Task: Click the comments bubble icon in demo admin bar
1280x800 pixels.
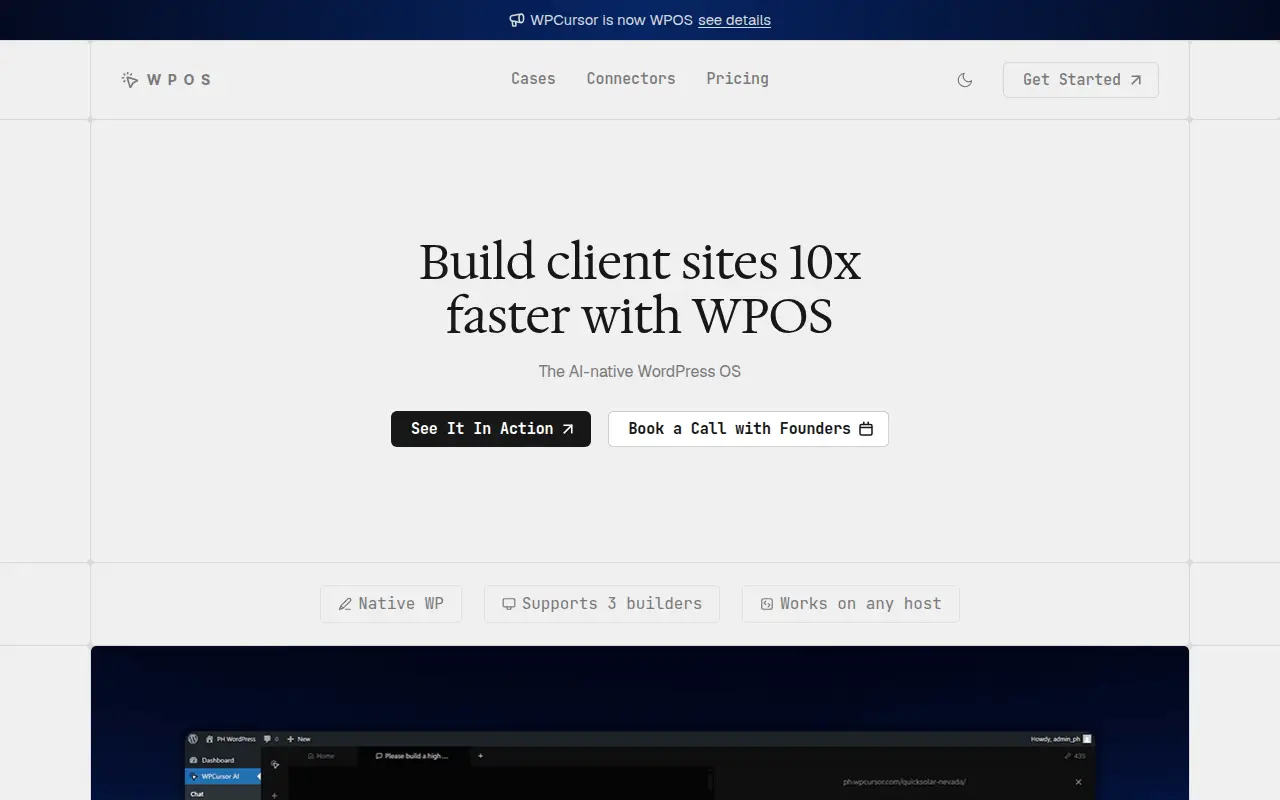Action: point(267,739)
